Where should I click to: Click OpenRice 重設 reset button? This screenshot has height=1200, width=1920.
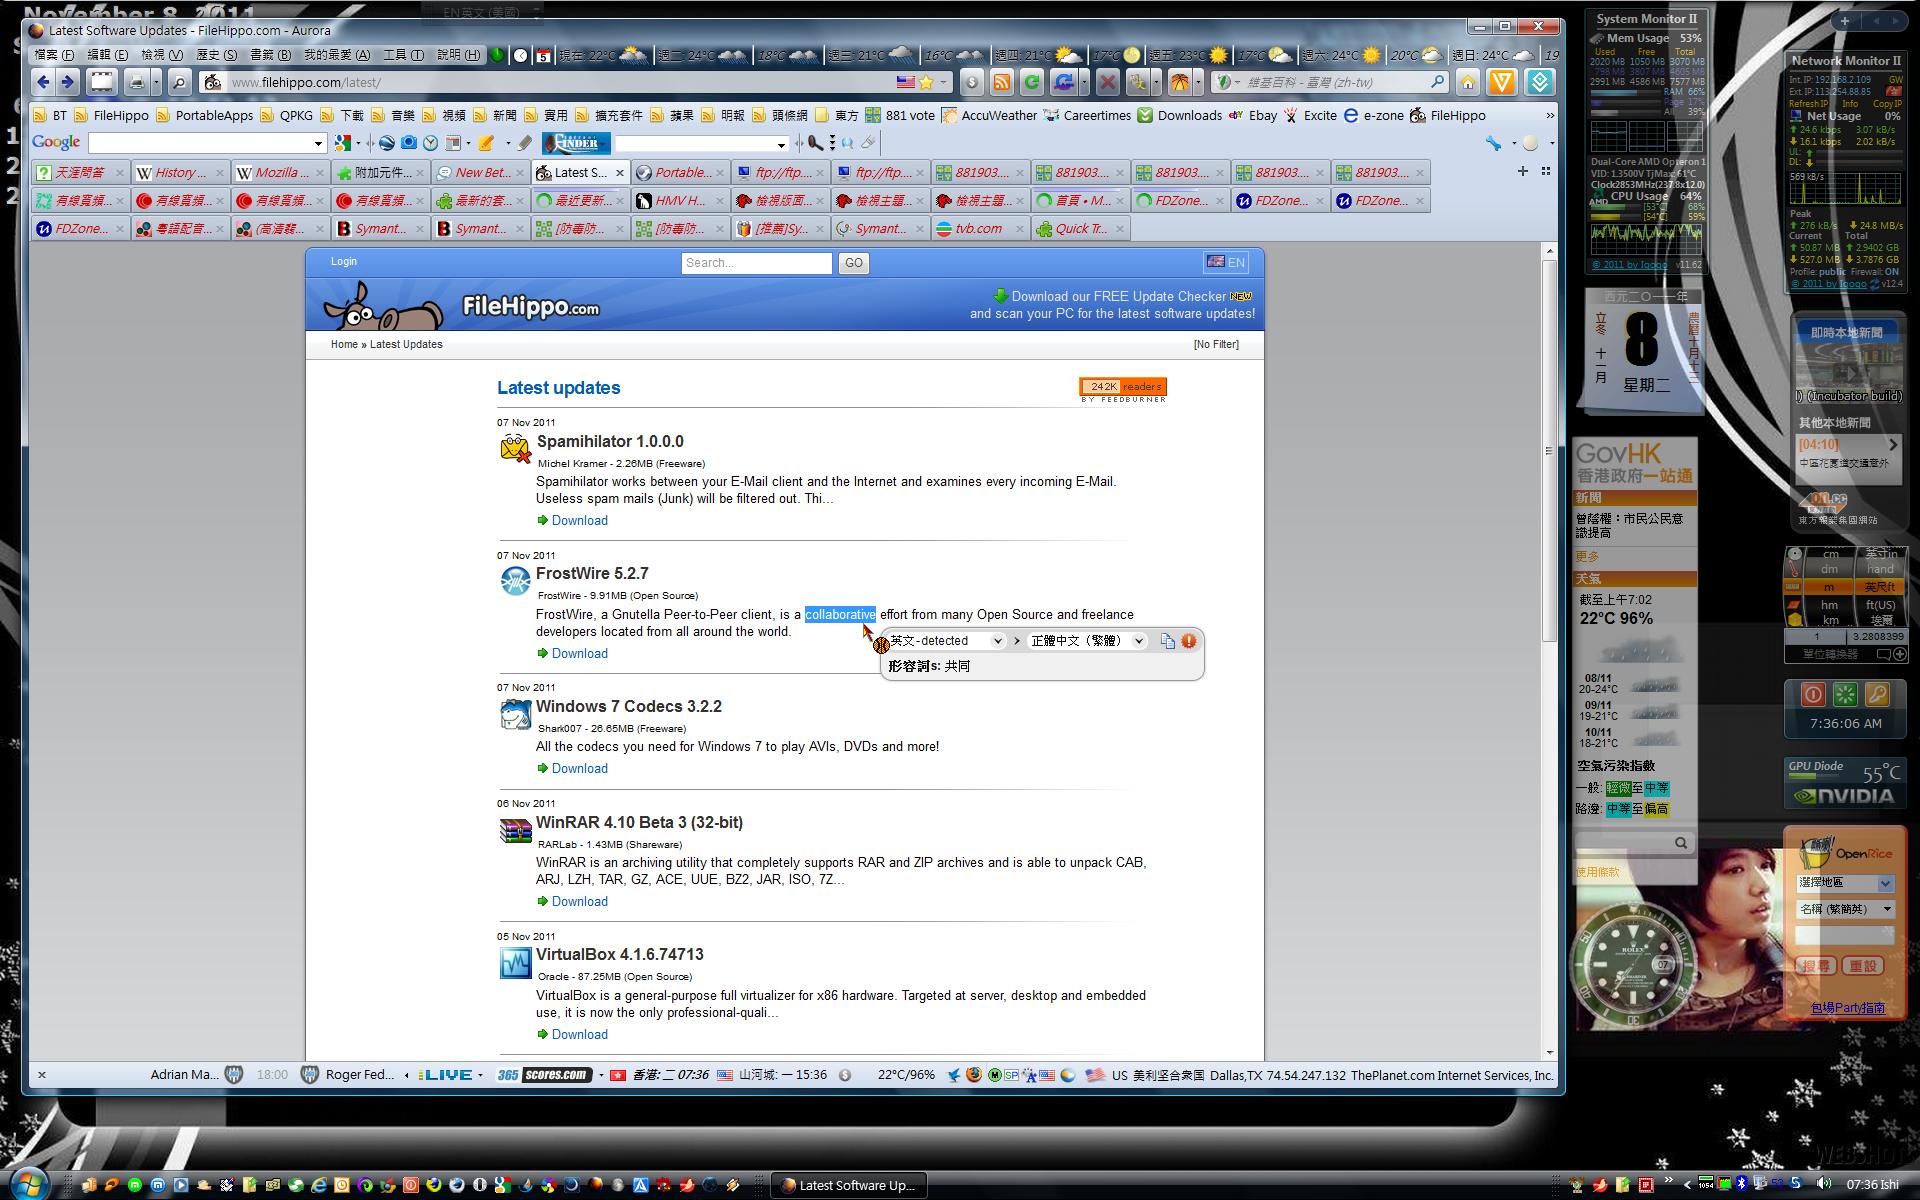point(1862,966)
